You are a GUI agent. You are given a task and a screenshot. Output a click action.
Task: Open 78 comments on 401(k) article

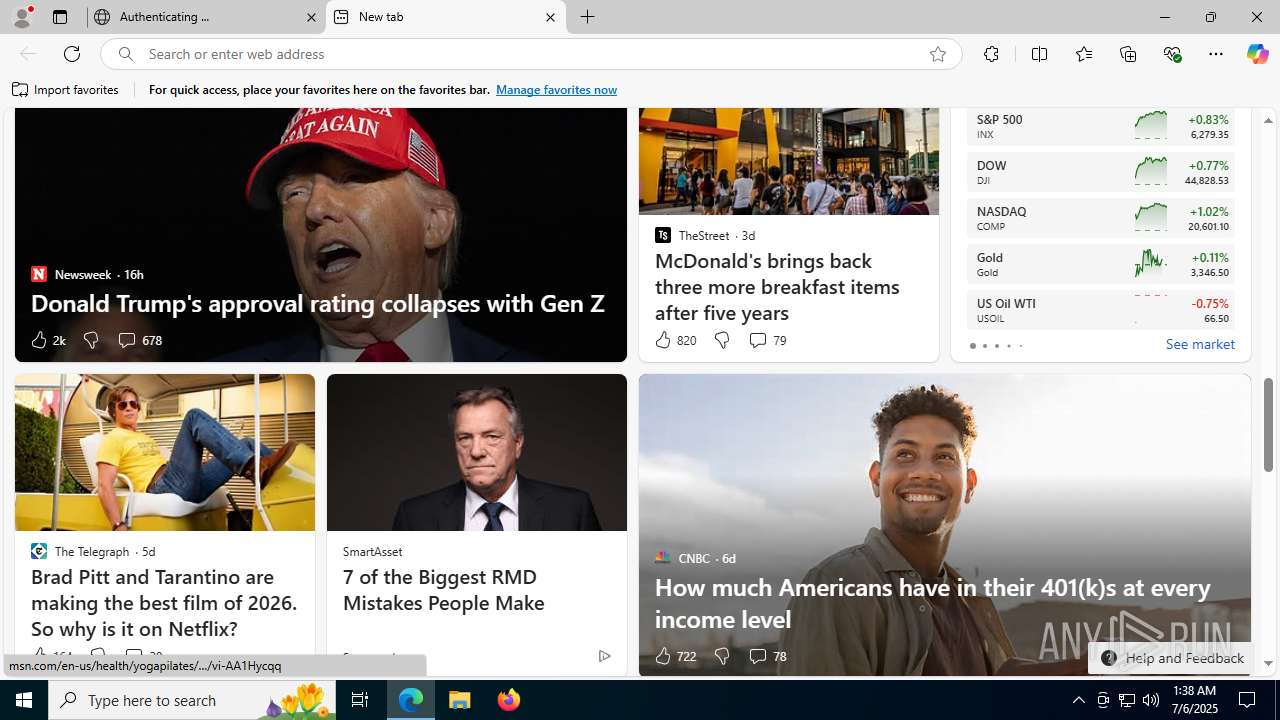click(767, 656)
